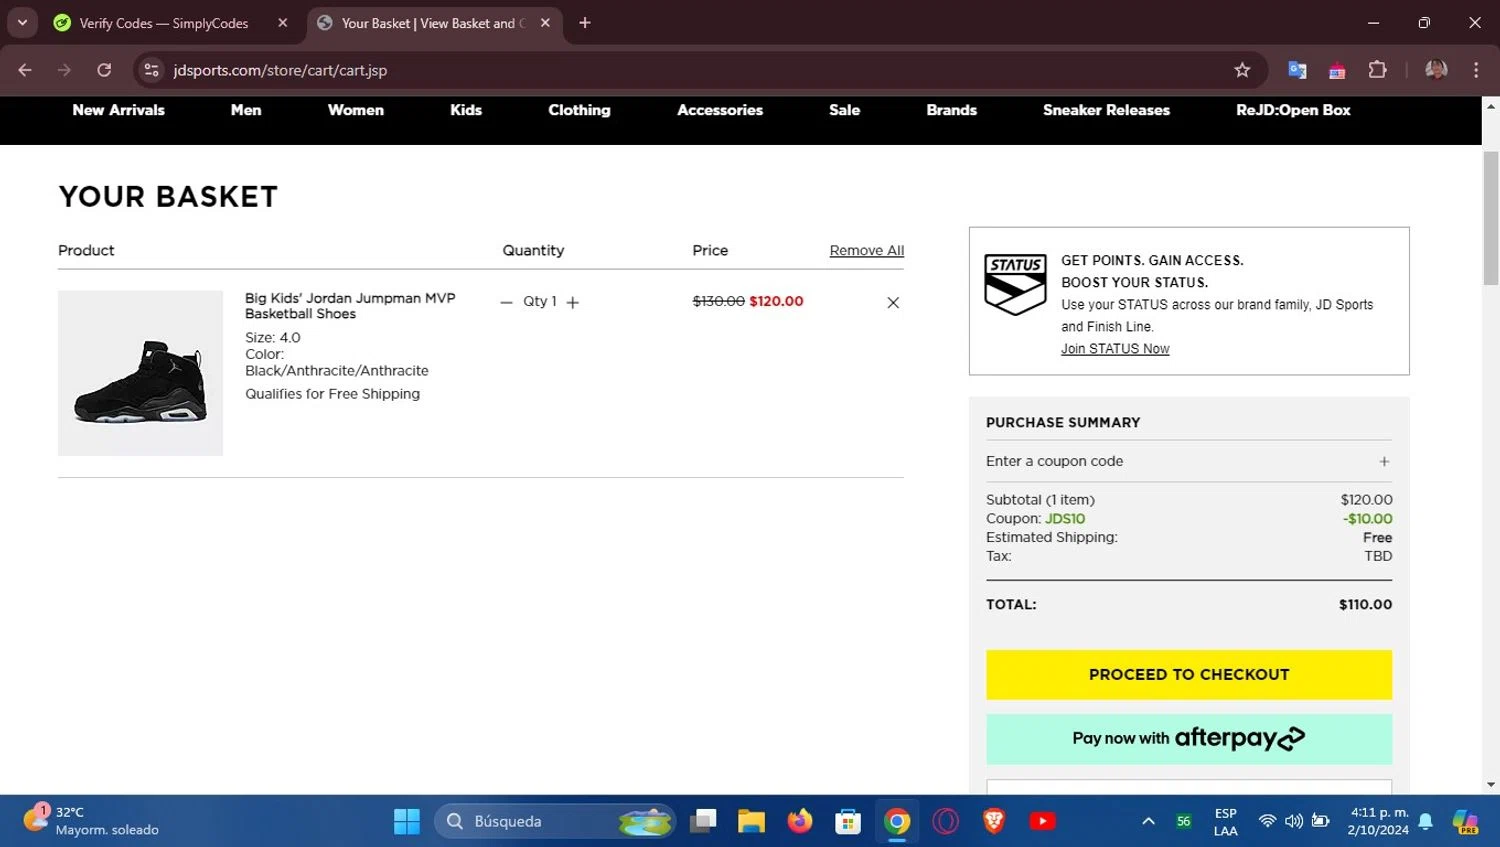Reload the JD Sports cart page
This screenshot has width=1500, height=847.
pyautogui.click(x=104, y=70)
